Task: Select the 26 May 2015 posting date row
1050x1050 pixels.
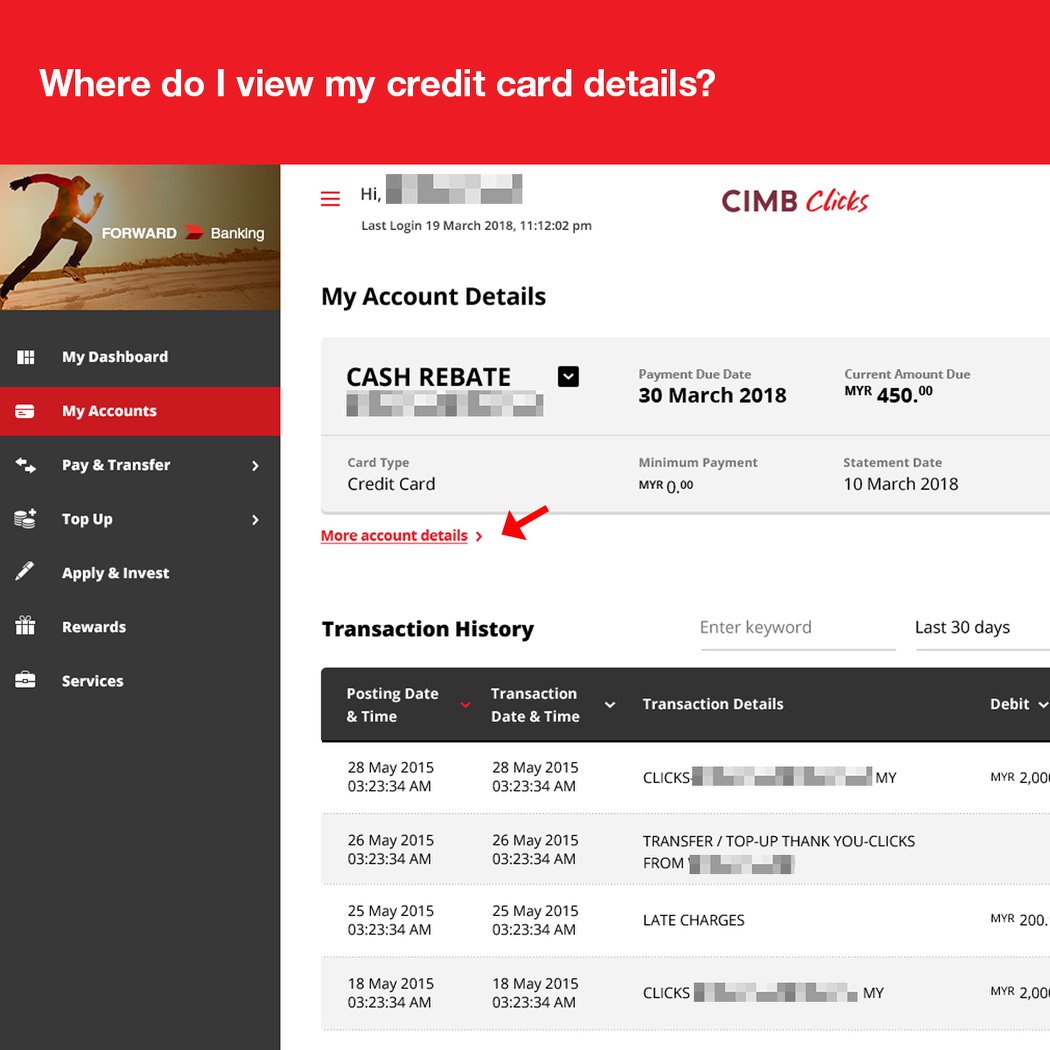Action: click(x=390, y=849)
